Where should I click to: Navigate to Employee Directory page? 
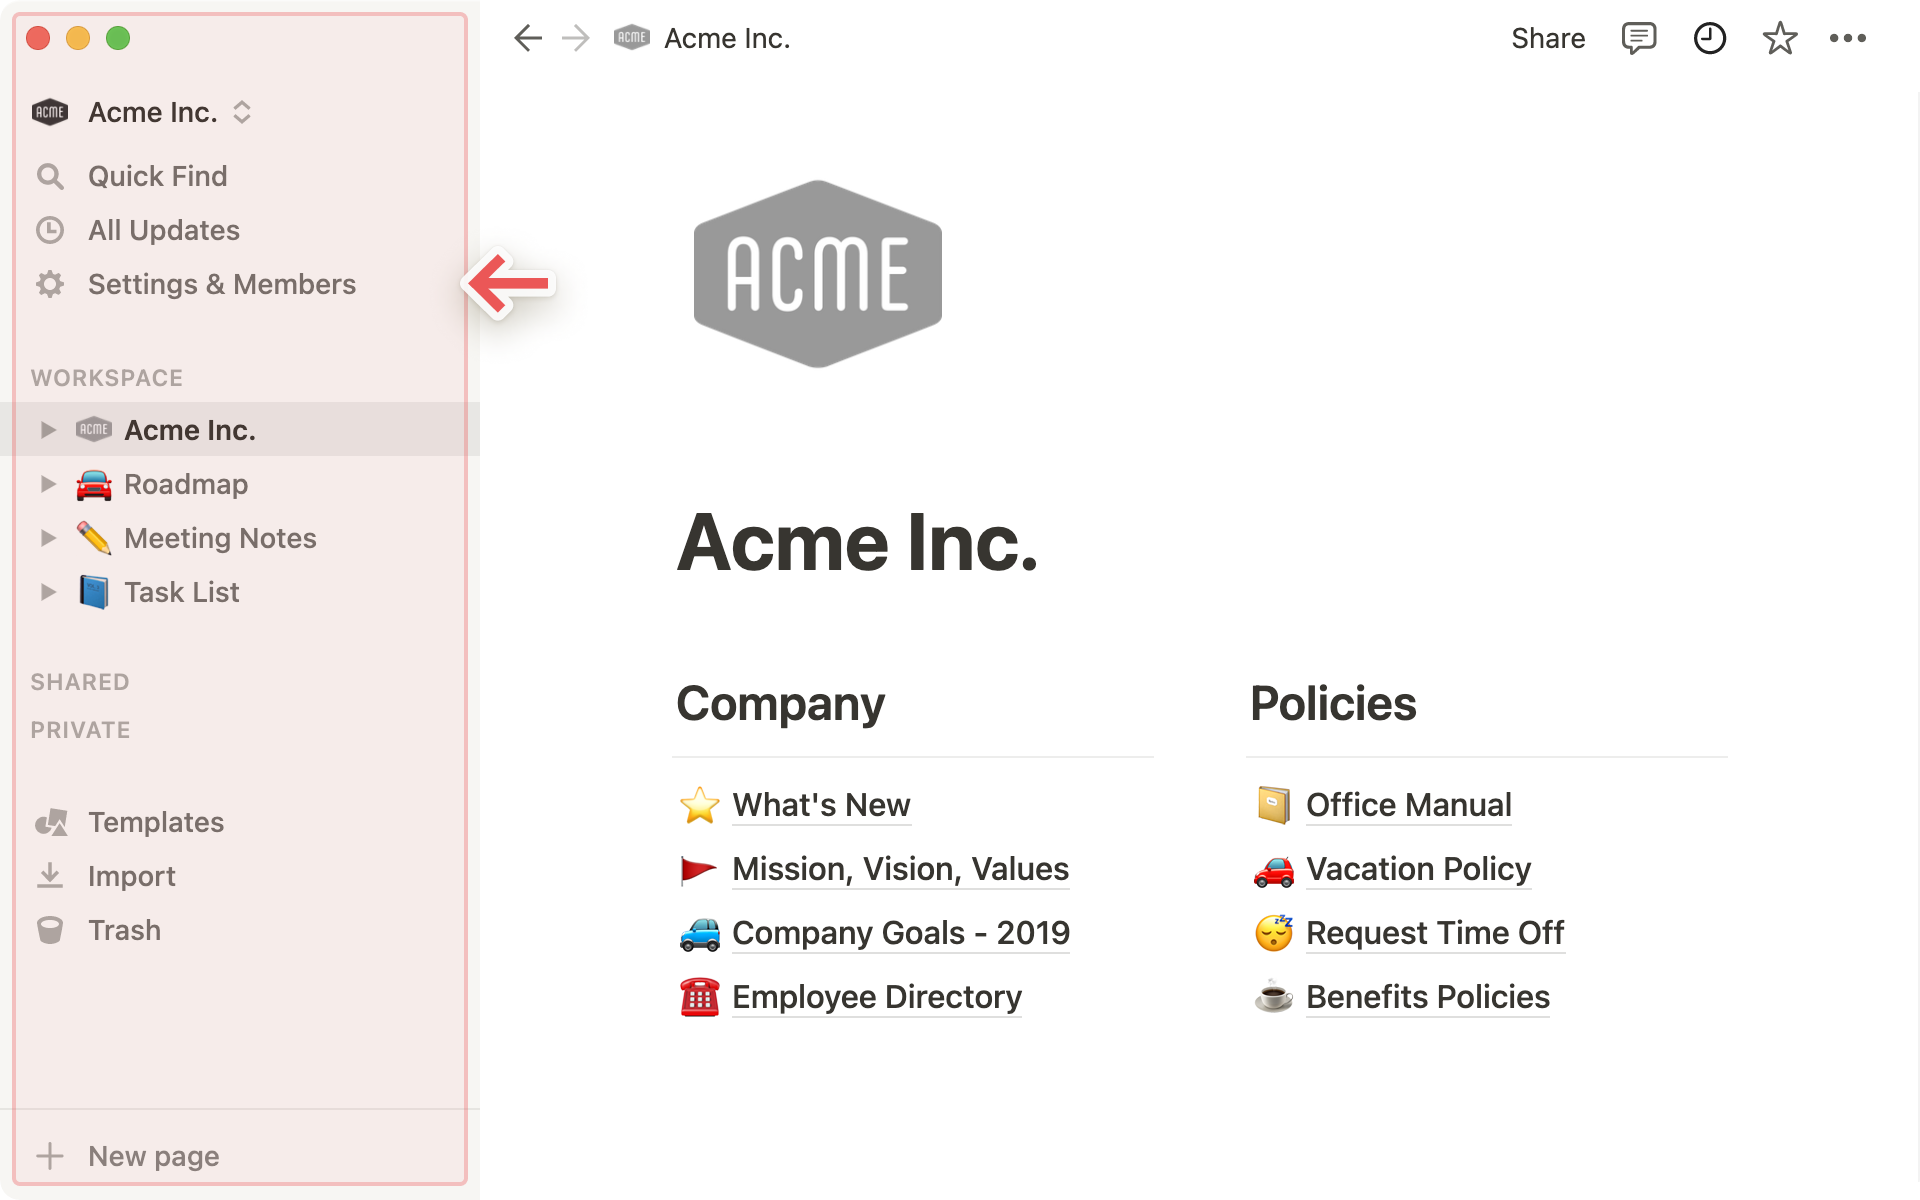tap(876, 997)
